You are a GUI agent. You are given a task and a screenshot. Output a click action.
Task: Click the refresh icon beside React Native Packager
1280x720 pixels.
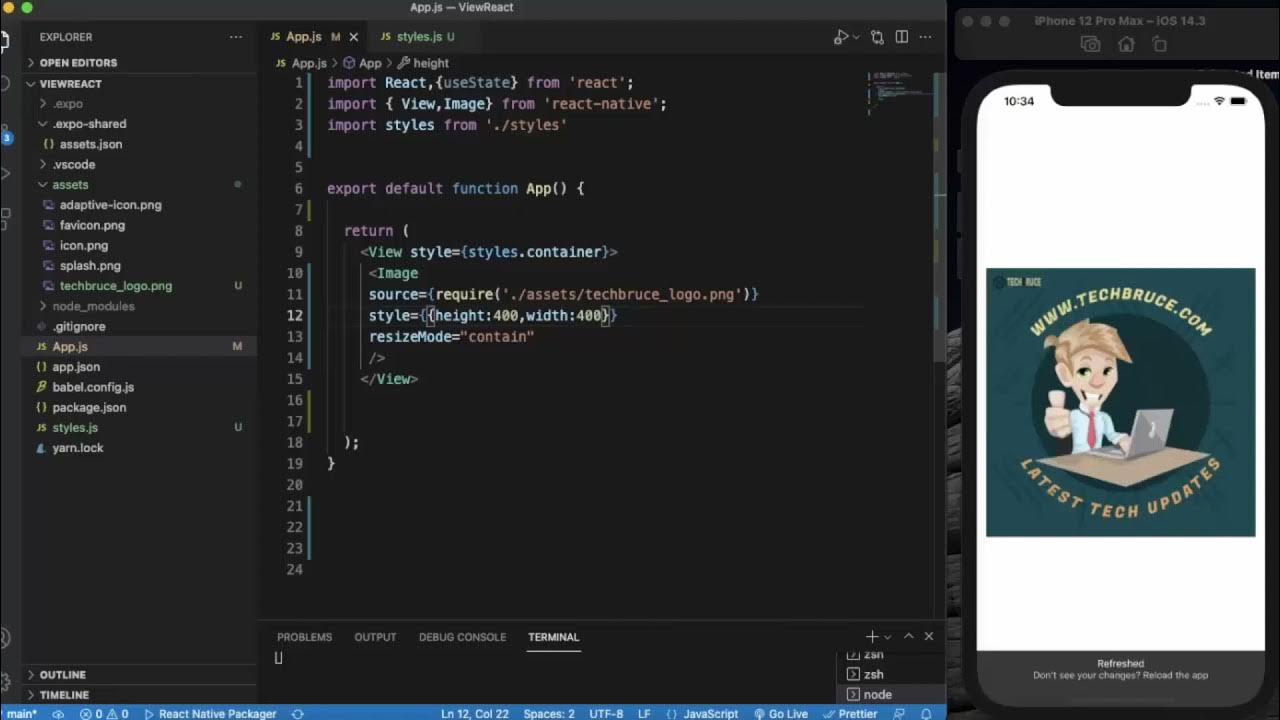[x=297, y=713]
